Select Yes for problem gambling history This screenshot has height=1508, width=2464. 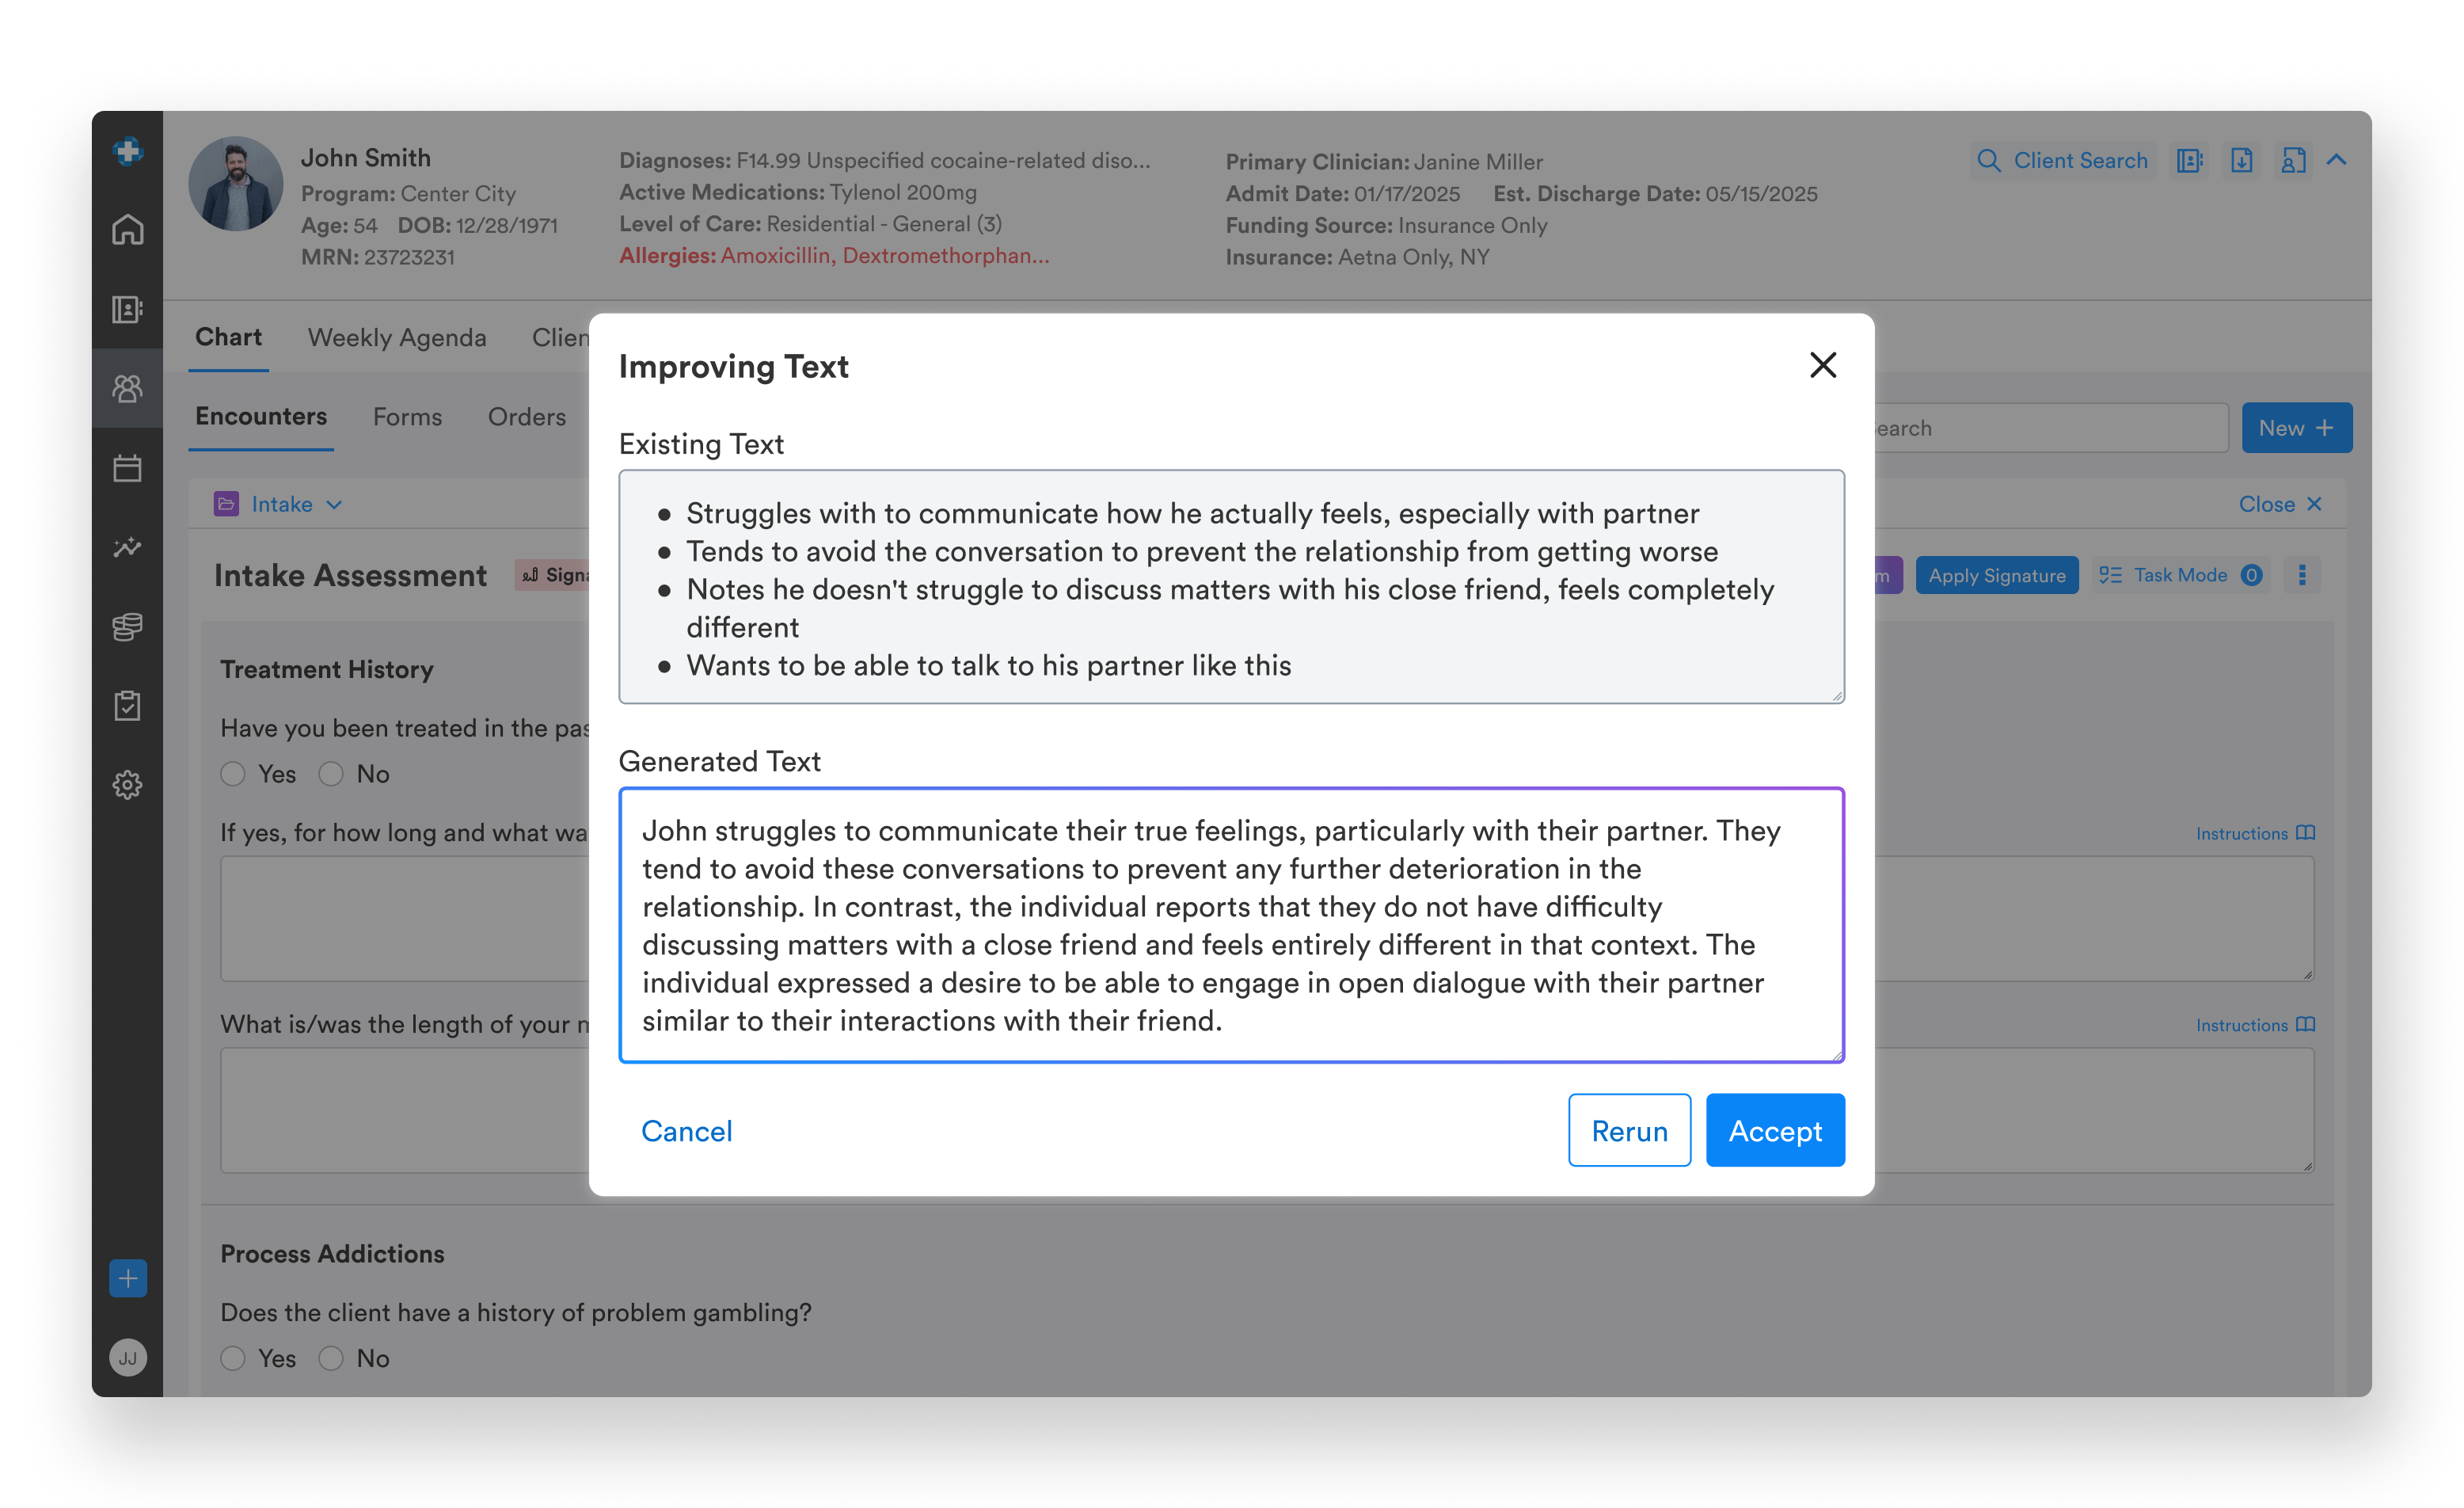pos(233,1358)
